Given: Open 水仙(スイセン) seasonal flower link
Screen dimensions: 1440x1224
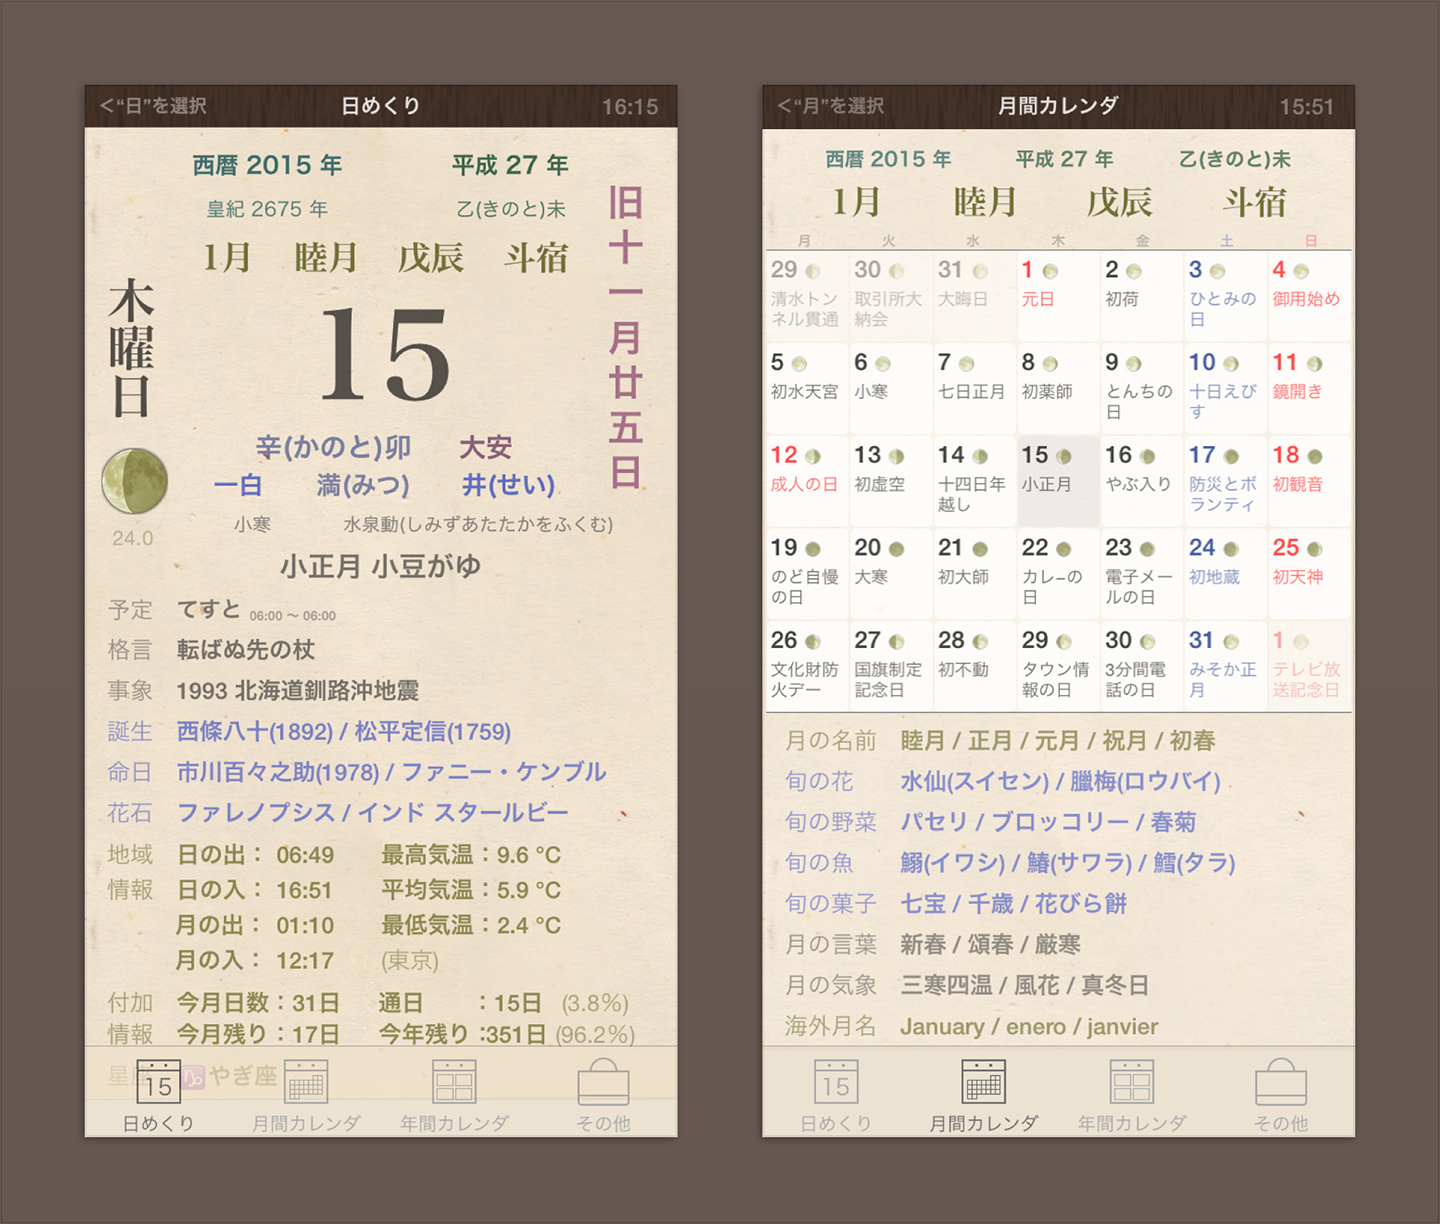Looking at the screenshot, I should click(975, 781).
